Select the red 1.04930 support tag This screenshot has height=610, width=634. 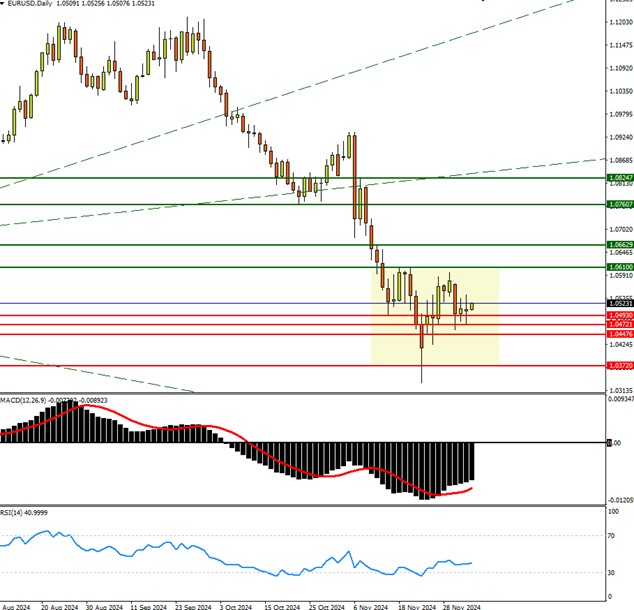619,316
